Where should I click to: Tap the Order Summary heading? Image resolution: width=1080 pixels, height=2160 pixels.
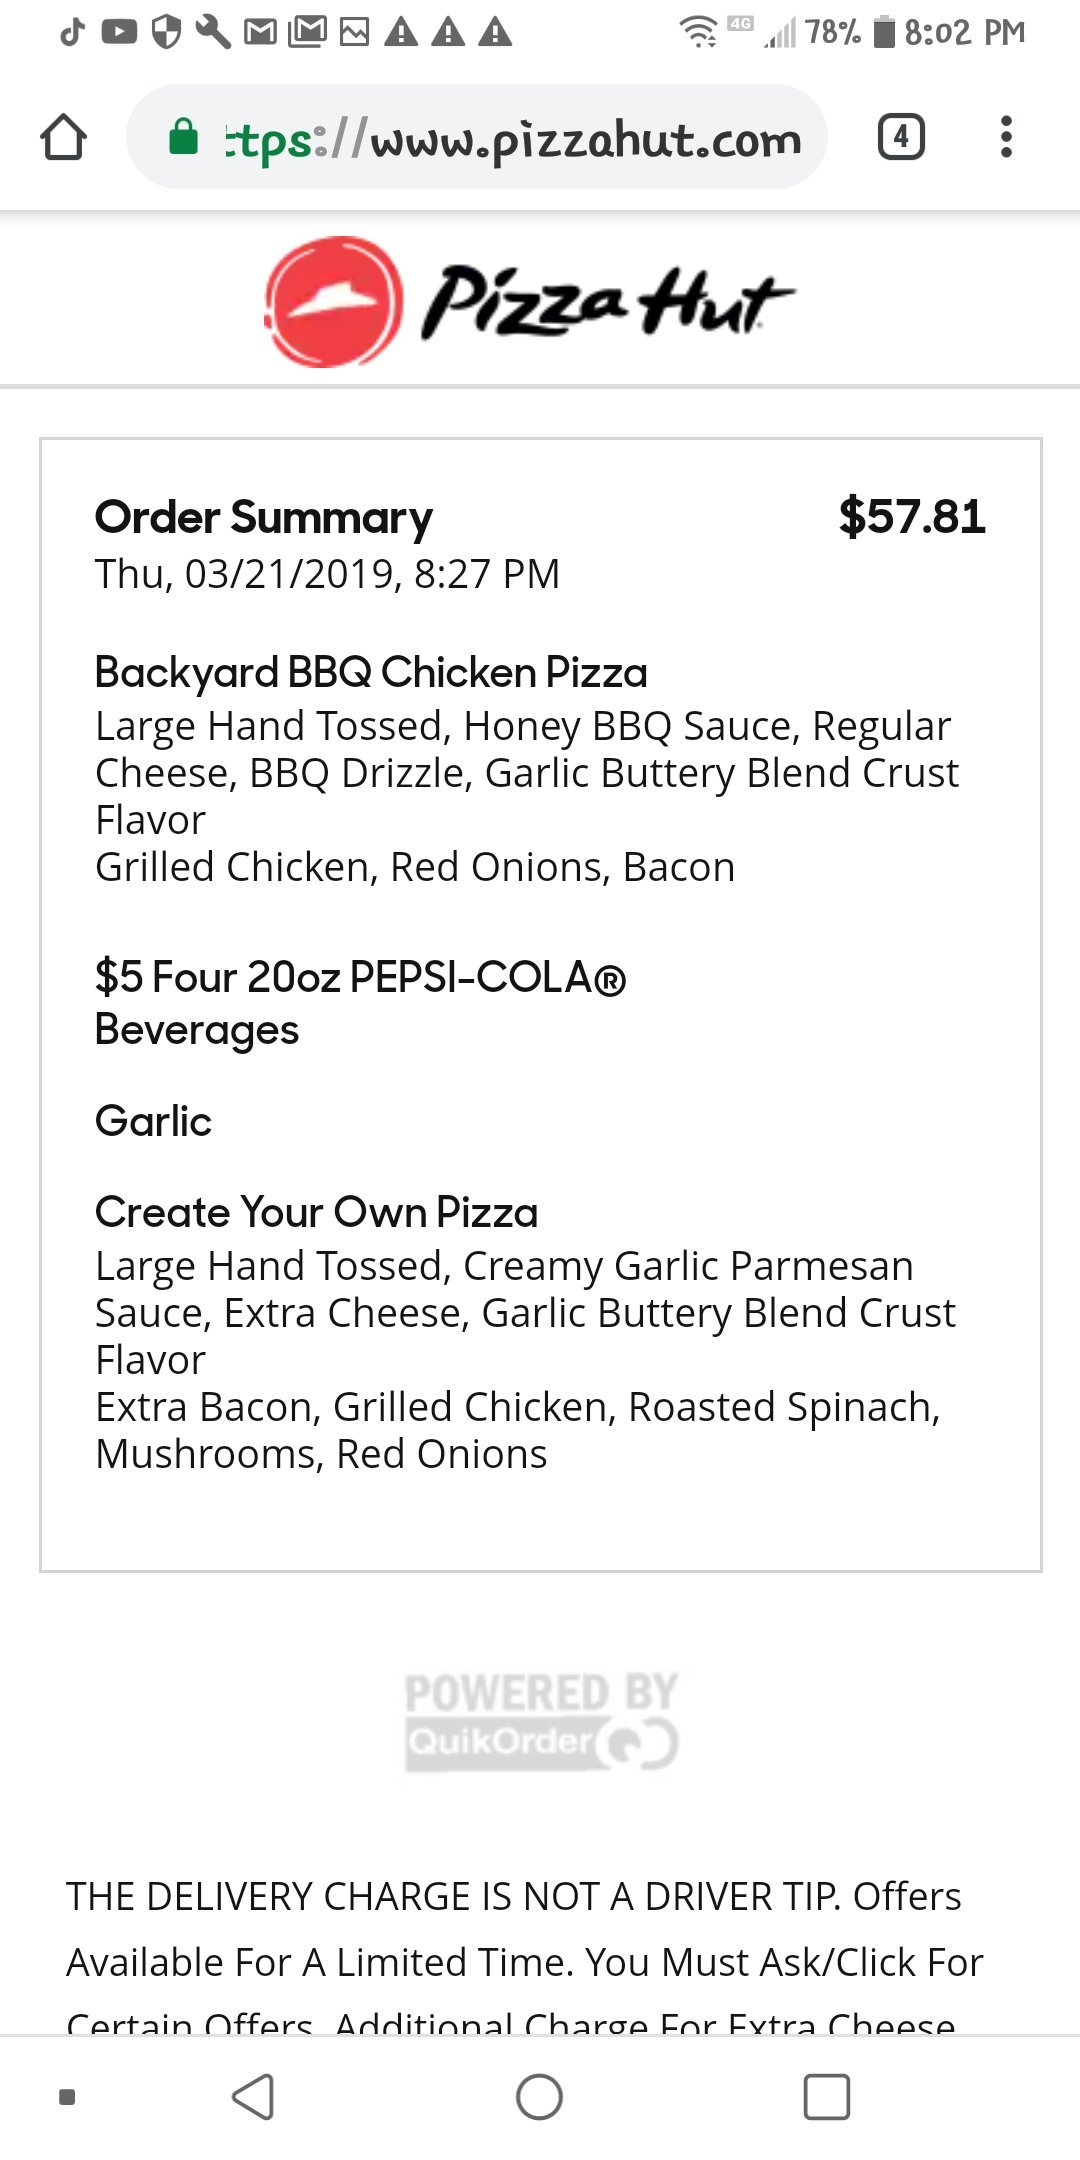[x=264, y=518]
